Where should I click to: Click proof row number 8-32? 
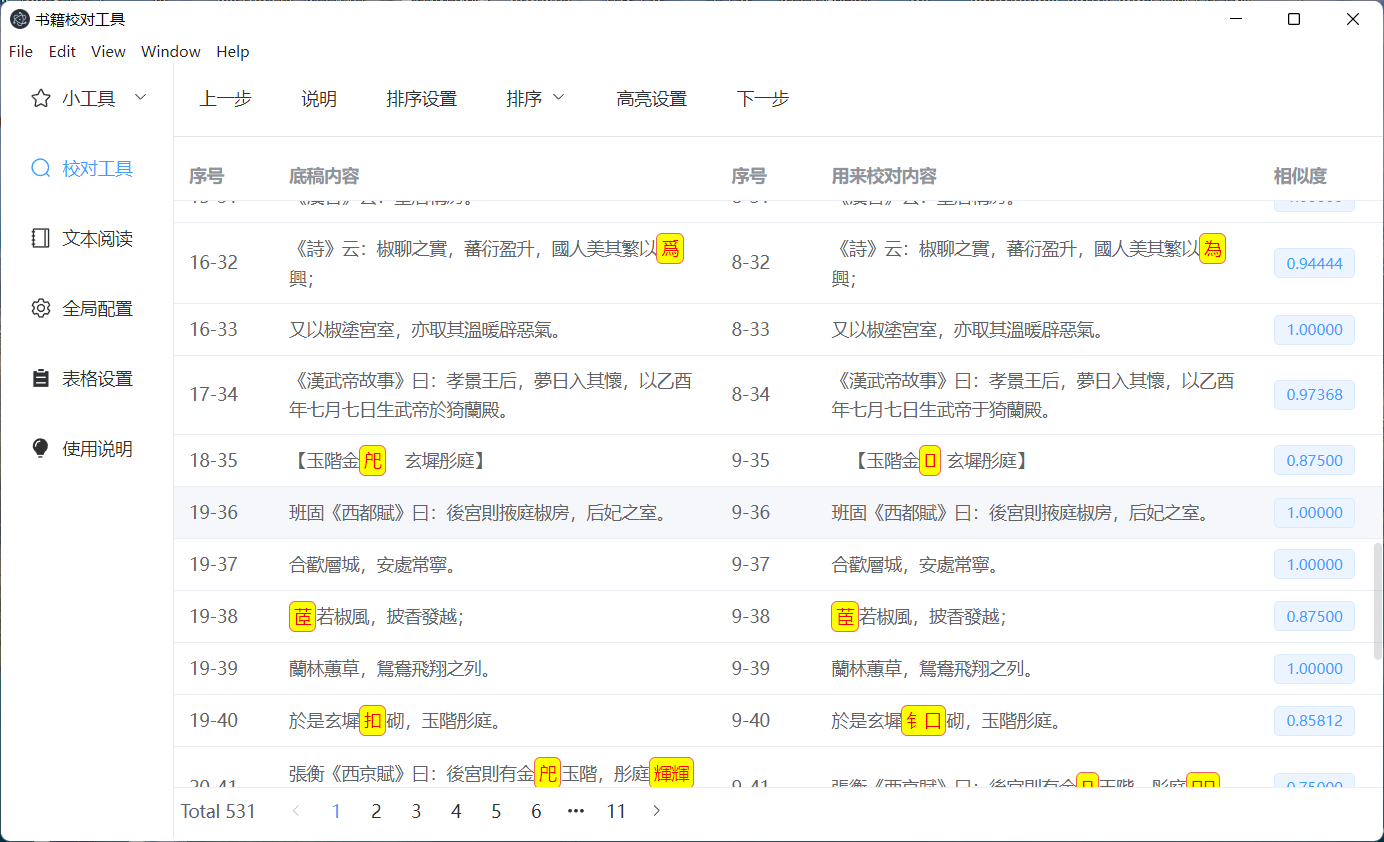(751, 263)
